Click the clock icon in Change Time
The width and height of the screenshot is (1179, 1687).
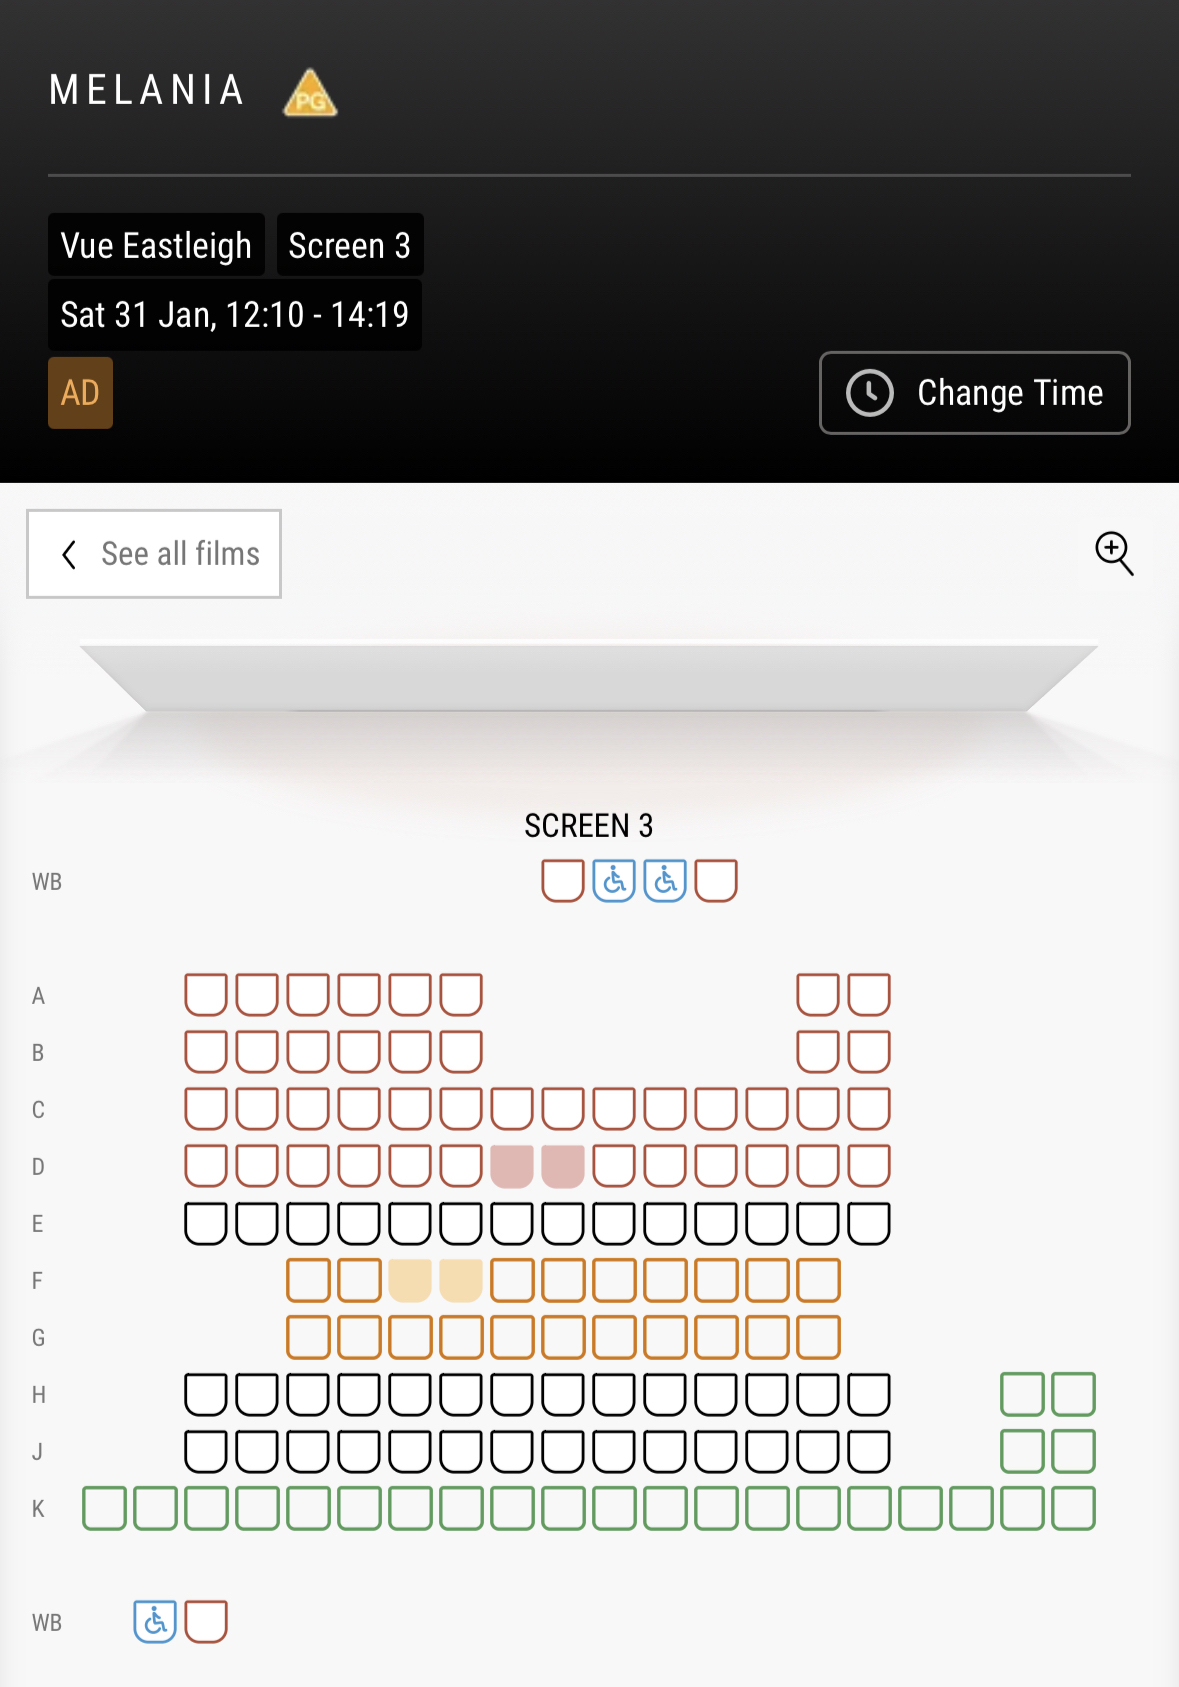tap(870, 393)
